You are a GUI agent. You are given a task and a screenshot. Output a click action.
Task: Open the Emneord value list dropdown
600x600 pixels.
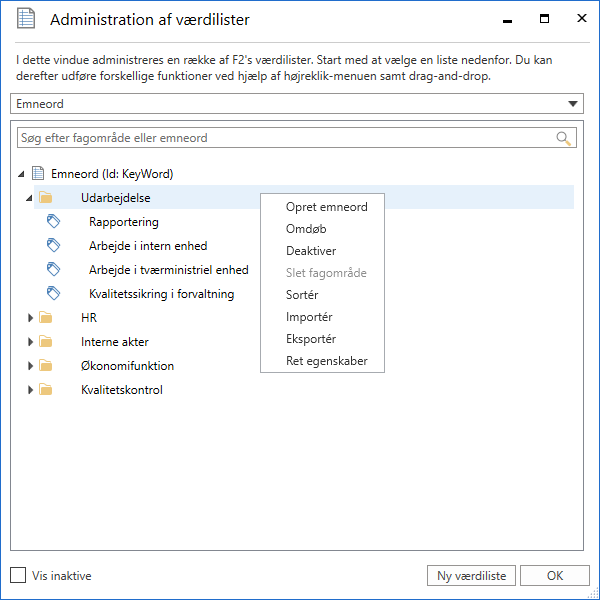573,103
